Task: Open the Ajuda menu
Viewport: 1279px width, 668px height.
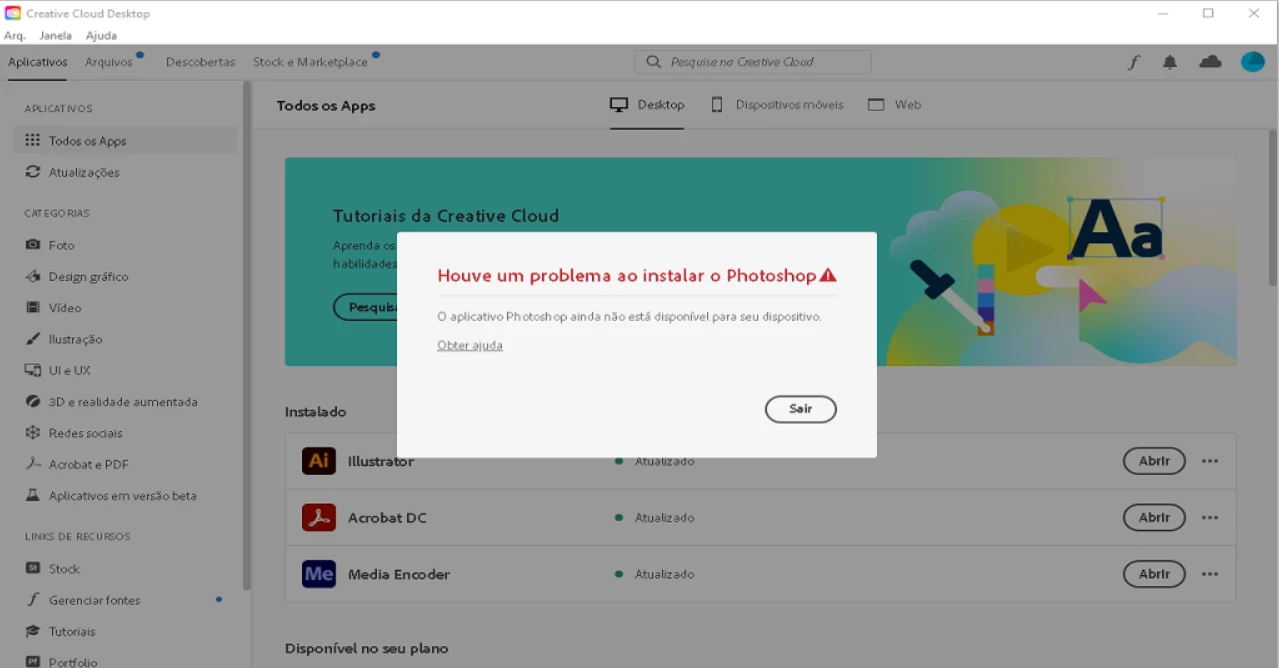Action: (101, 35)
